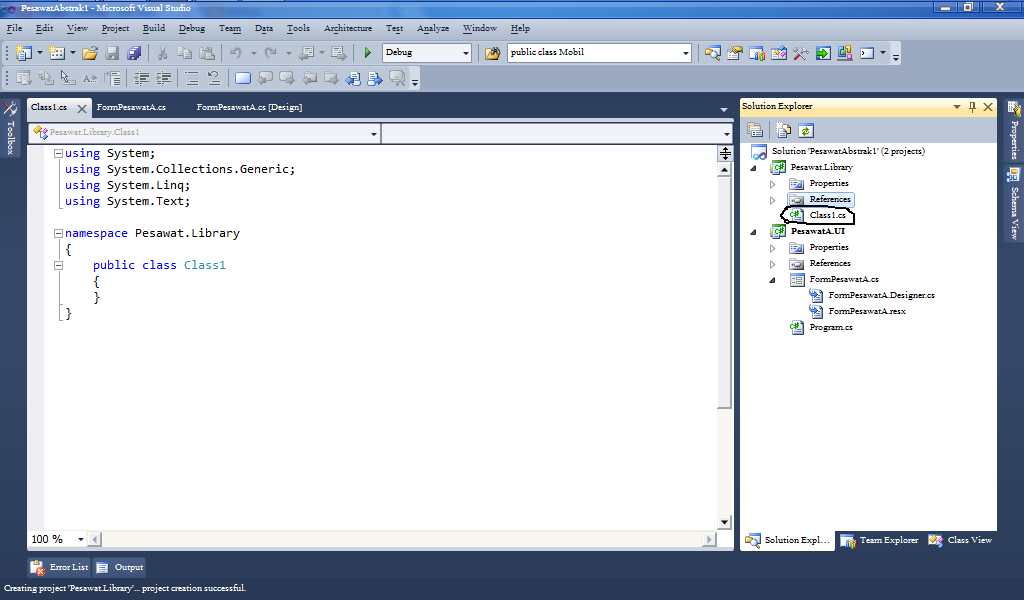Open the Toolbox hammer-and-wrench toolbar icon
This screenshot has width=1024, height=600.
click(801, 53)
